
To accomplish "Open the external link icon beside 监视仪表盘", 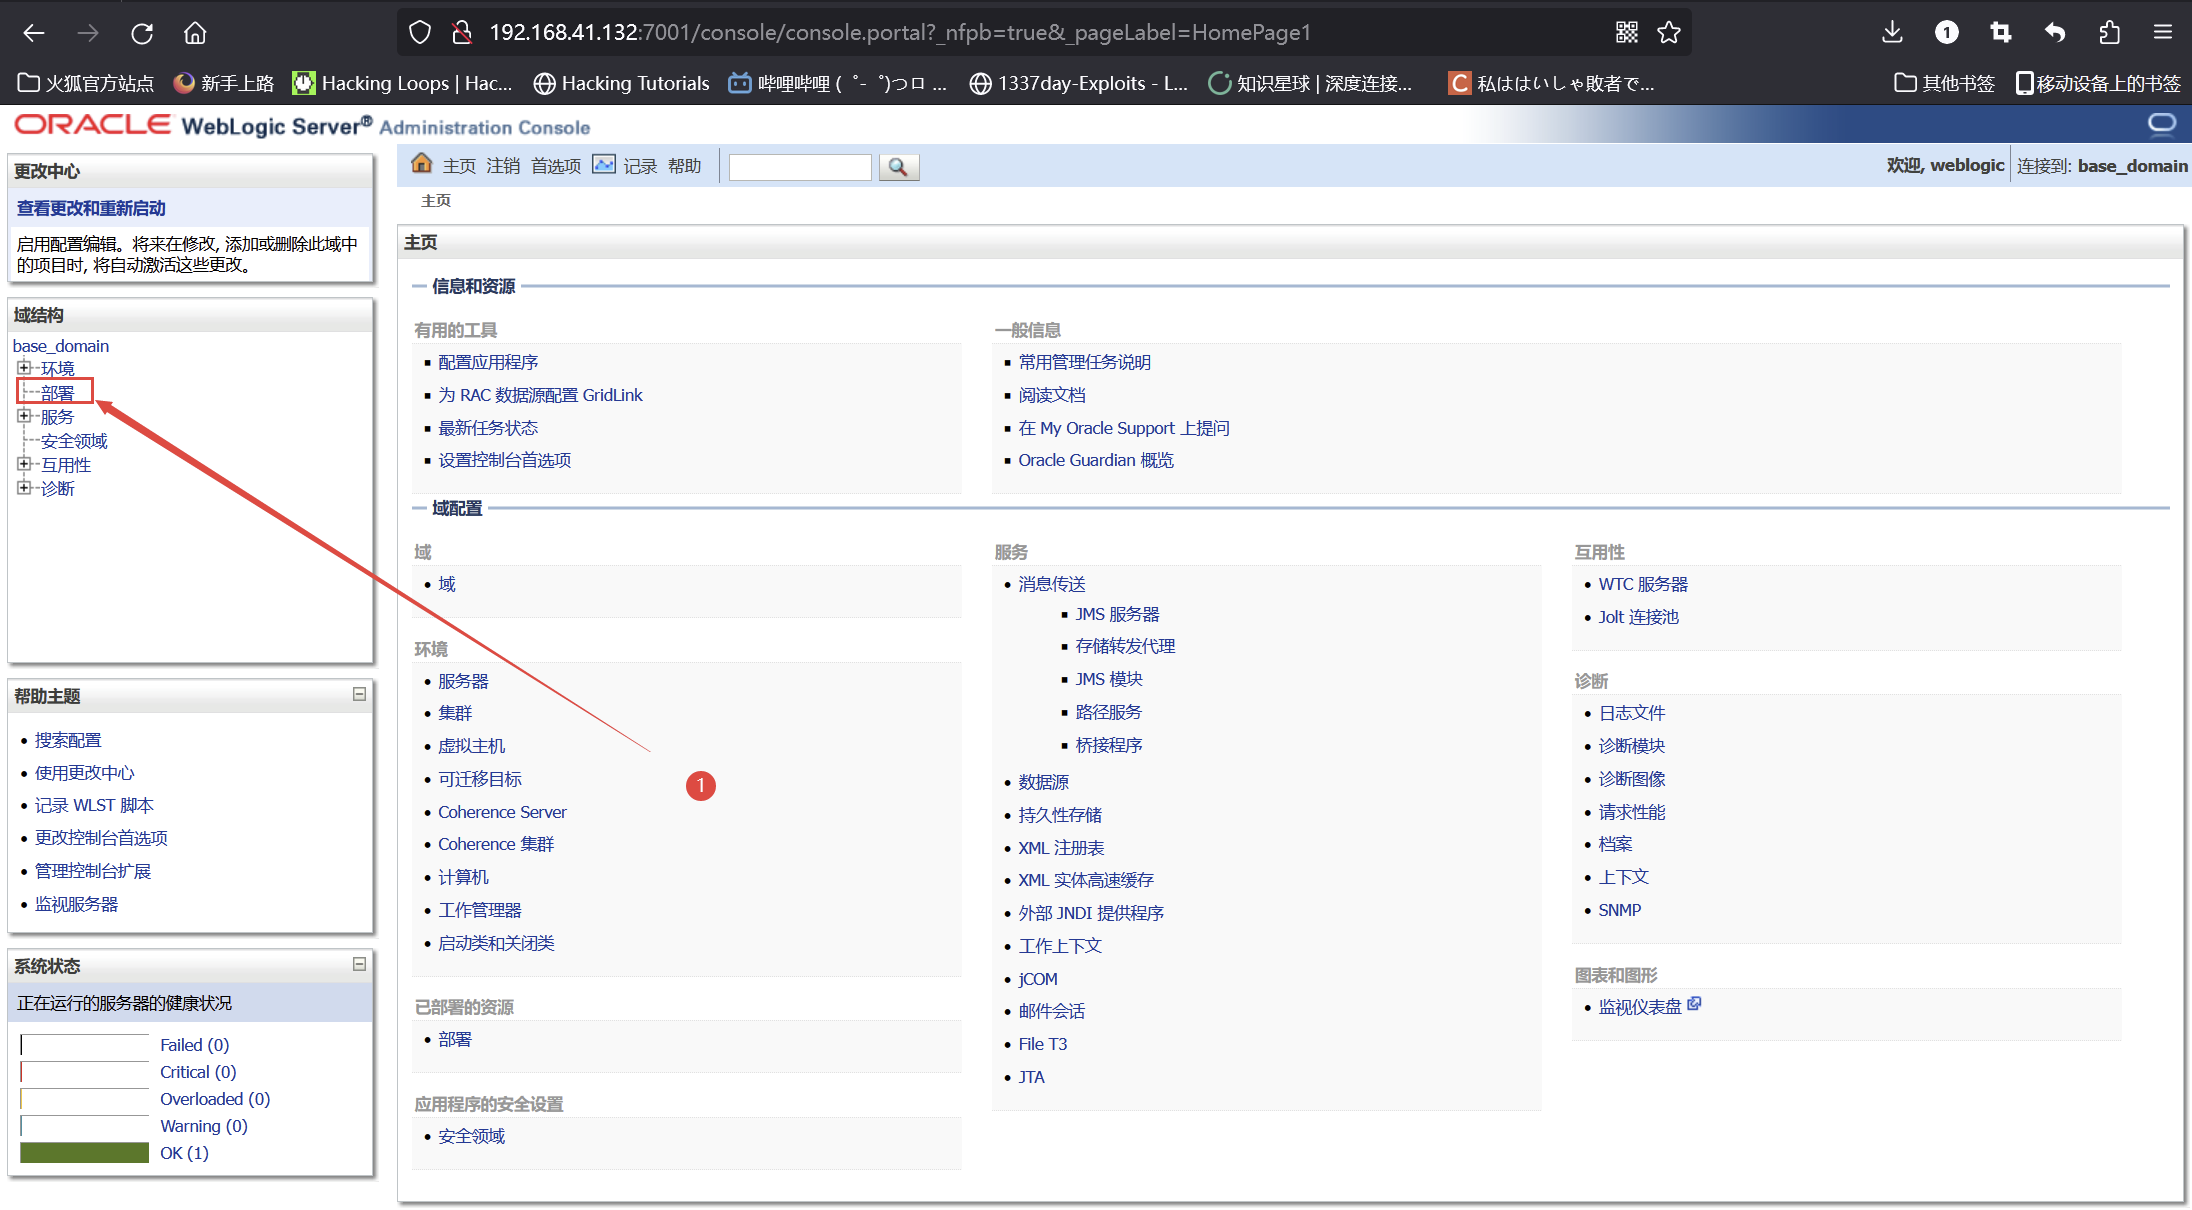I will click(x=1694, y=1004).
